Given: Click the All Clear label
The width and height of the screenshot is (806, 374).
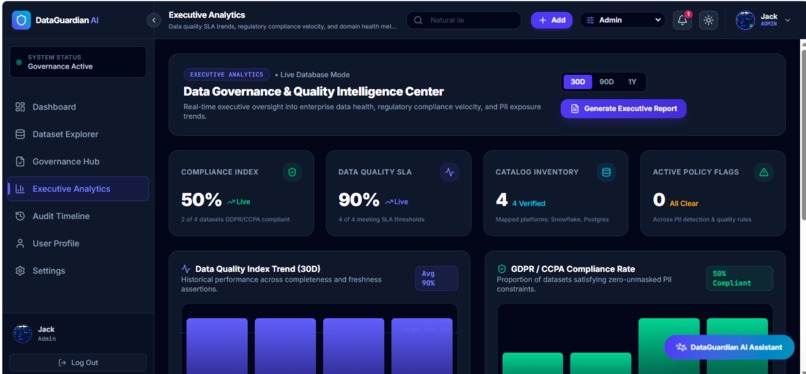Looking at the screenshot, I should tap(684, 203).
